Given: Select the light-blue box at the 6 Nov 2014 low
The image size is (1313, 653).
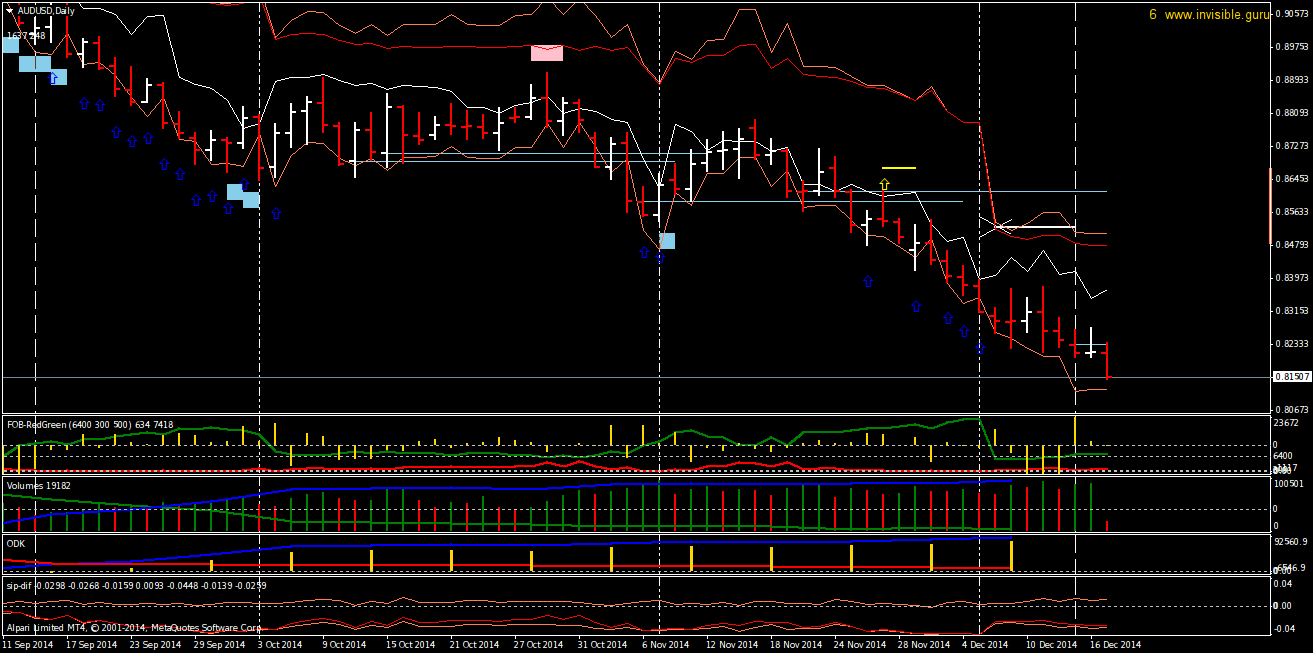Looking at the screenshot, I should pyautogui.click(x=667, y=240).
